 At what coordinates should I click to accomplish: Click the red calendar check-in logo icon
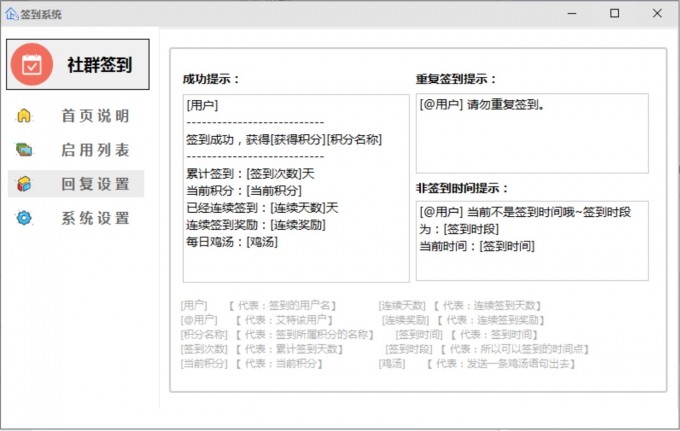[32, 65]
